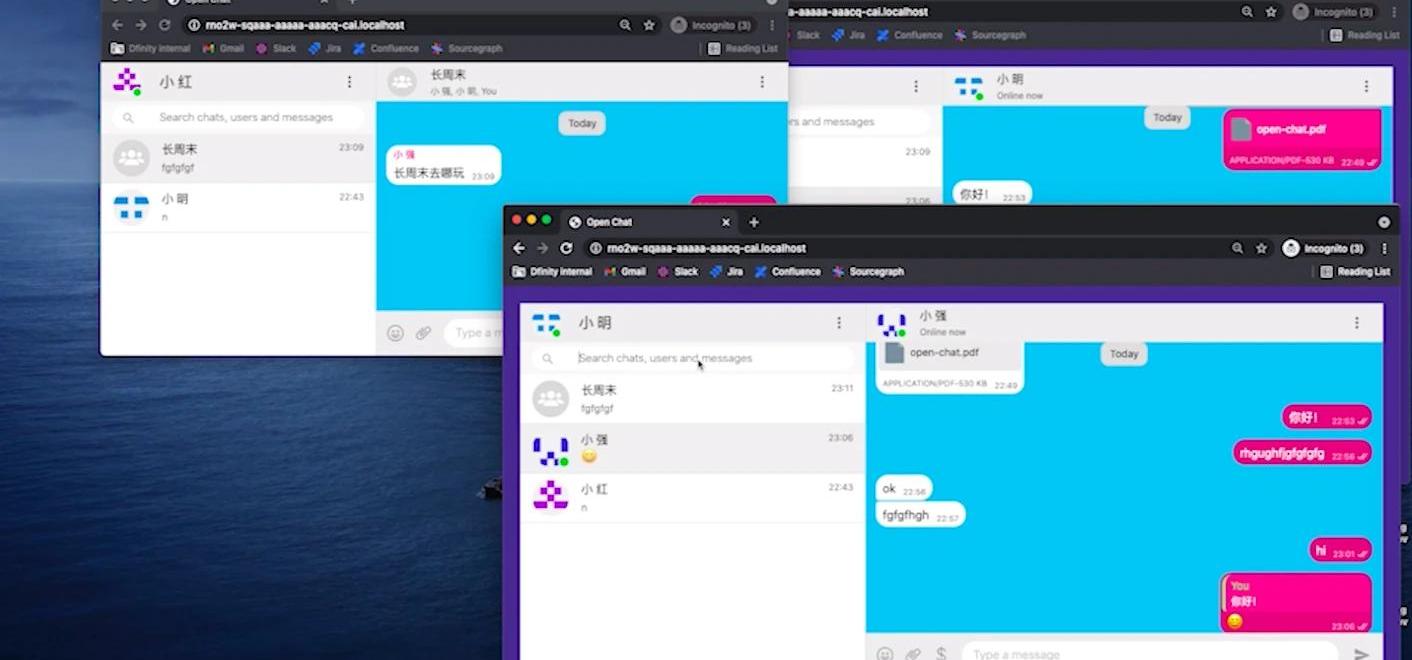1412x660 pixels.
Task: Reload page in the top-left browser window
Action: coord(165,25)
